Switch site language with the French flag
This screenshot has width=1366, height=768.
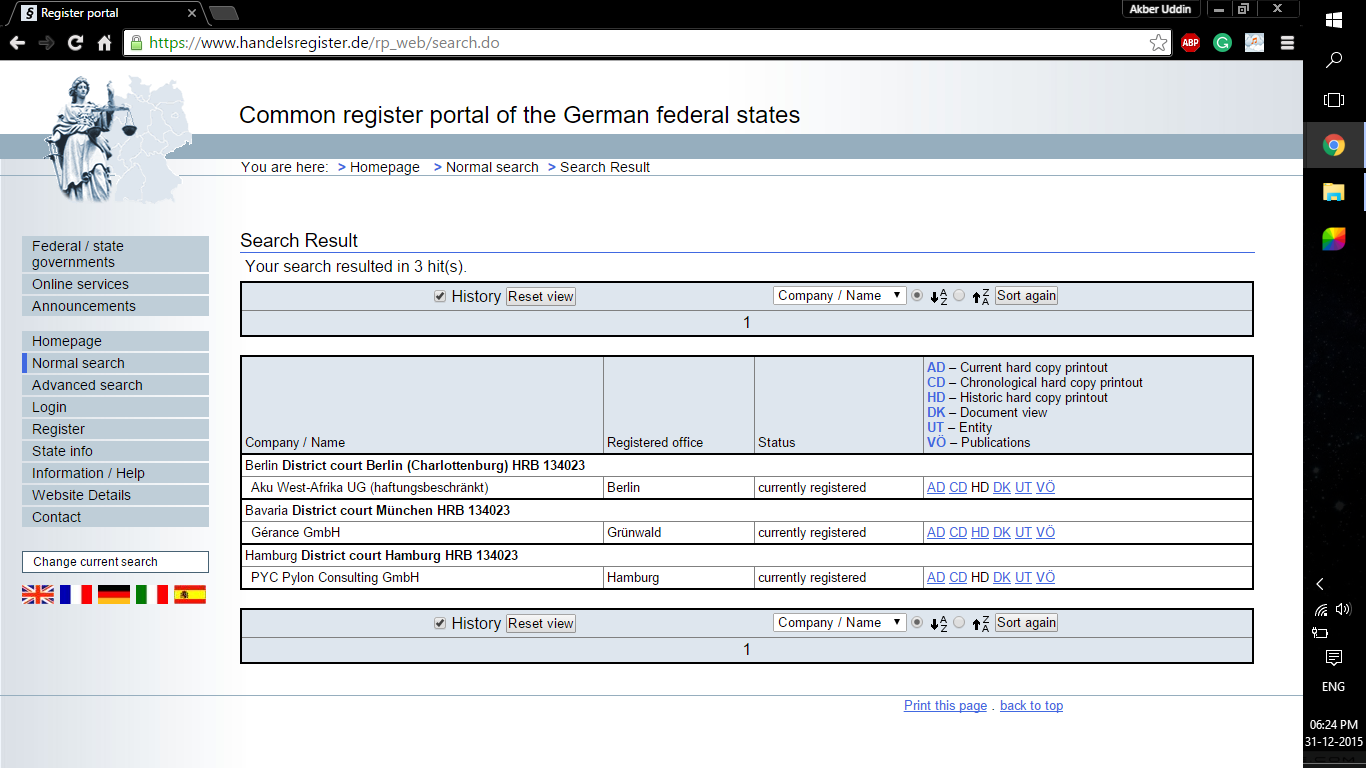click(76, 594)
